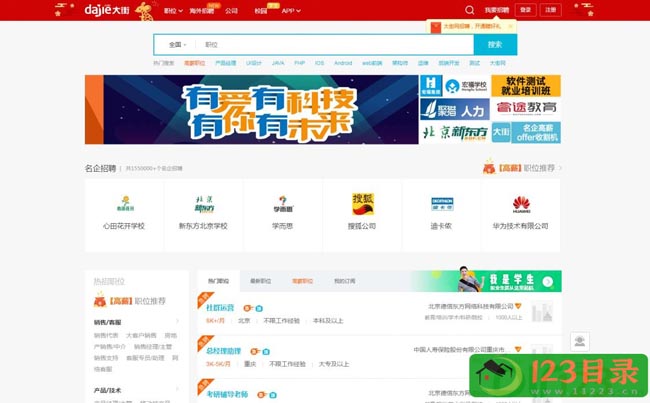Click the orange badge icon beside 社群运营
This screenshot has height=403, width=650.
click(x=247, y=308)
